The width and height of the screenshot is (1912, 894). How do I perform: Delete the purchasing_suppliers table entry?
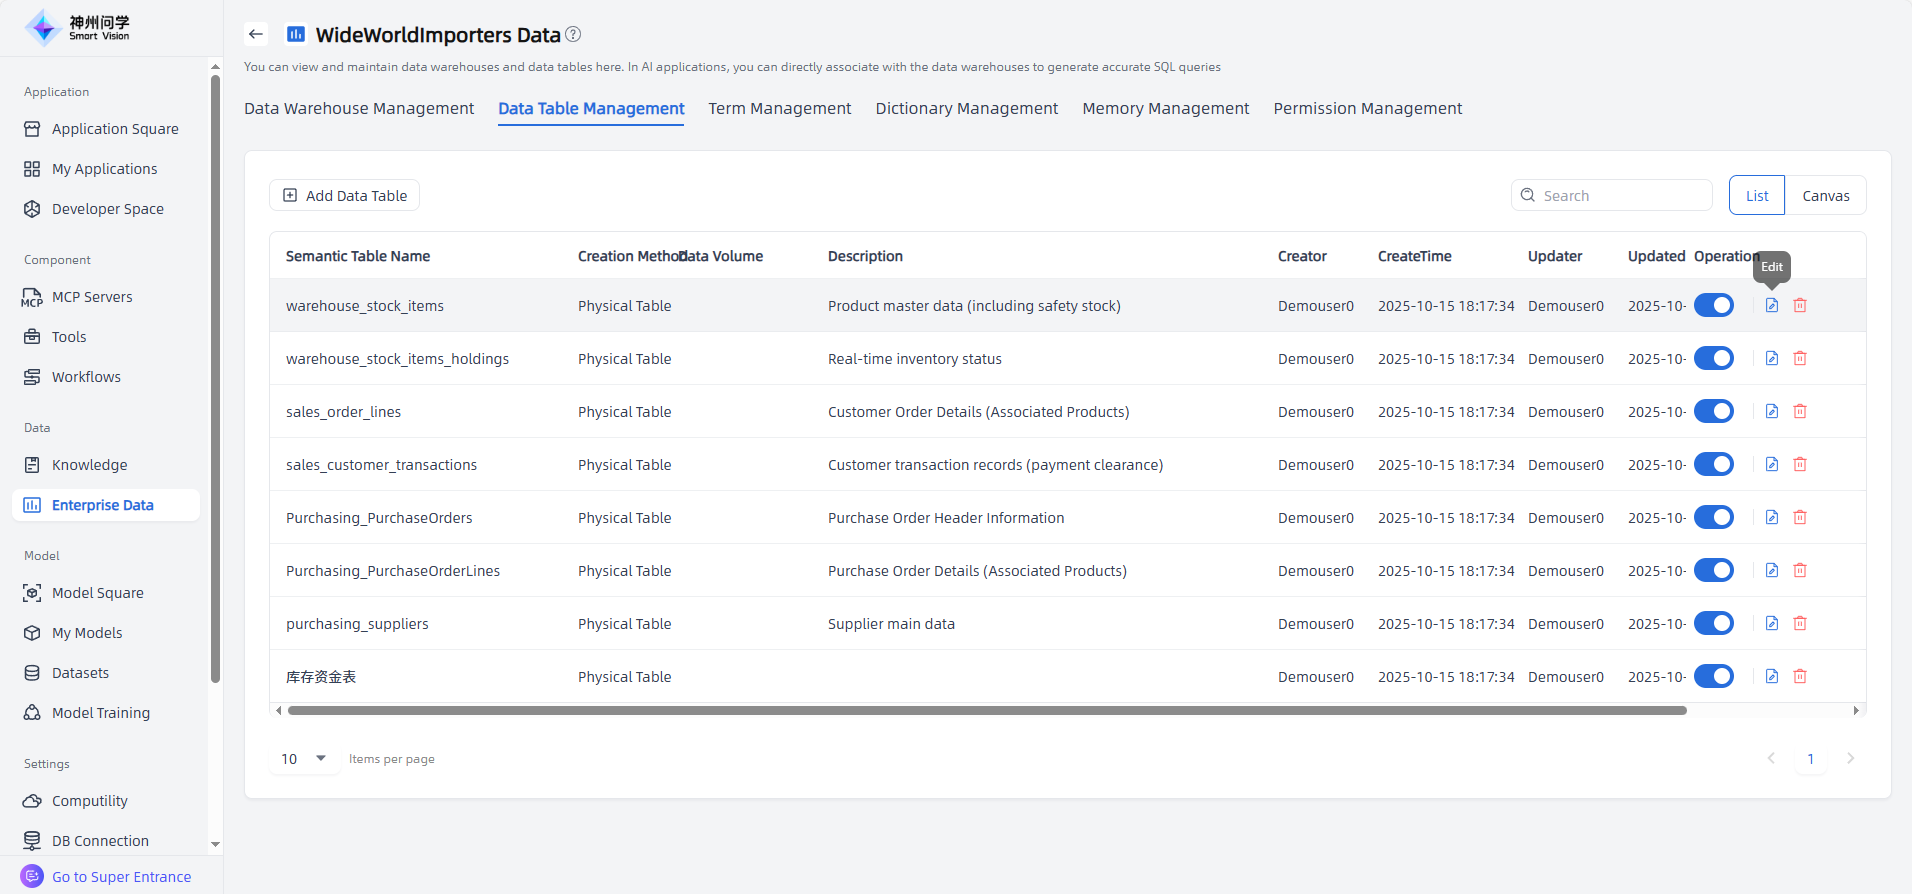[1799, 624]
